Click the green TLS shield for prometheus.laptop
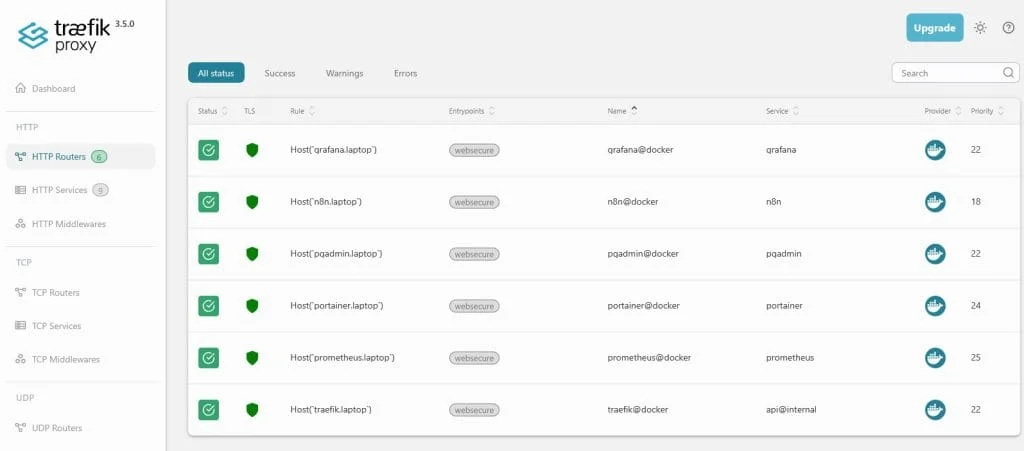Image resolution: width=1024 pixels, height=451 pixels. 252,357
